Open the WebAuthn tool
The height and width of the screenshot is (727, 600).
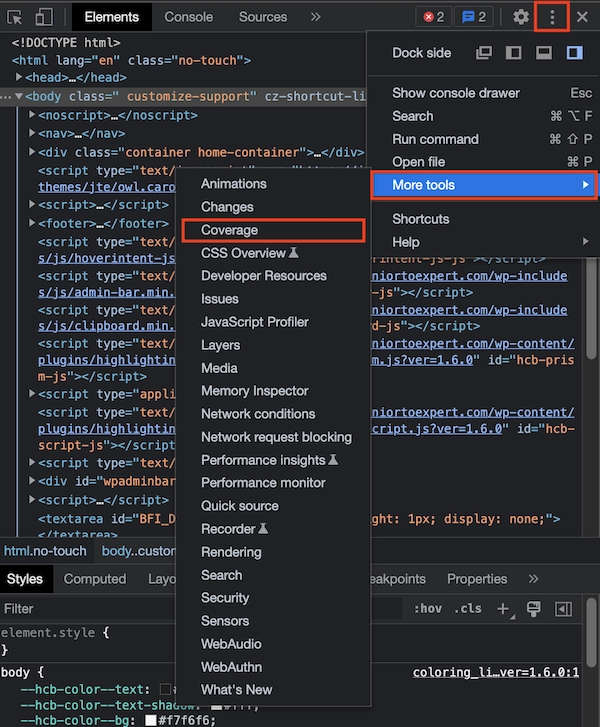(x=273, y=667)
